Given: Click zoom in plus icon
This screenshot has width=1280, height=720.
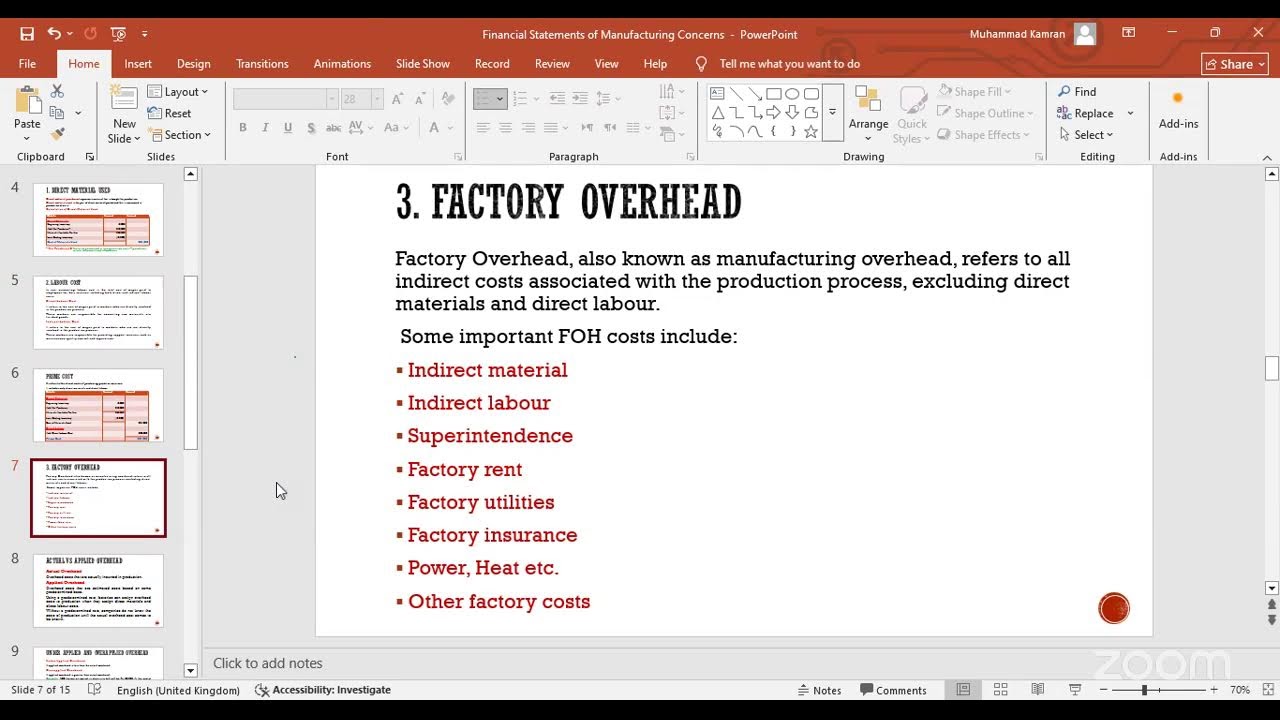Looking at the screenshot, I should (x=1214, y=690).
